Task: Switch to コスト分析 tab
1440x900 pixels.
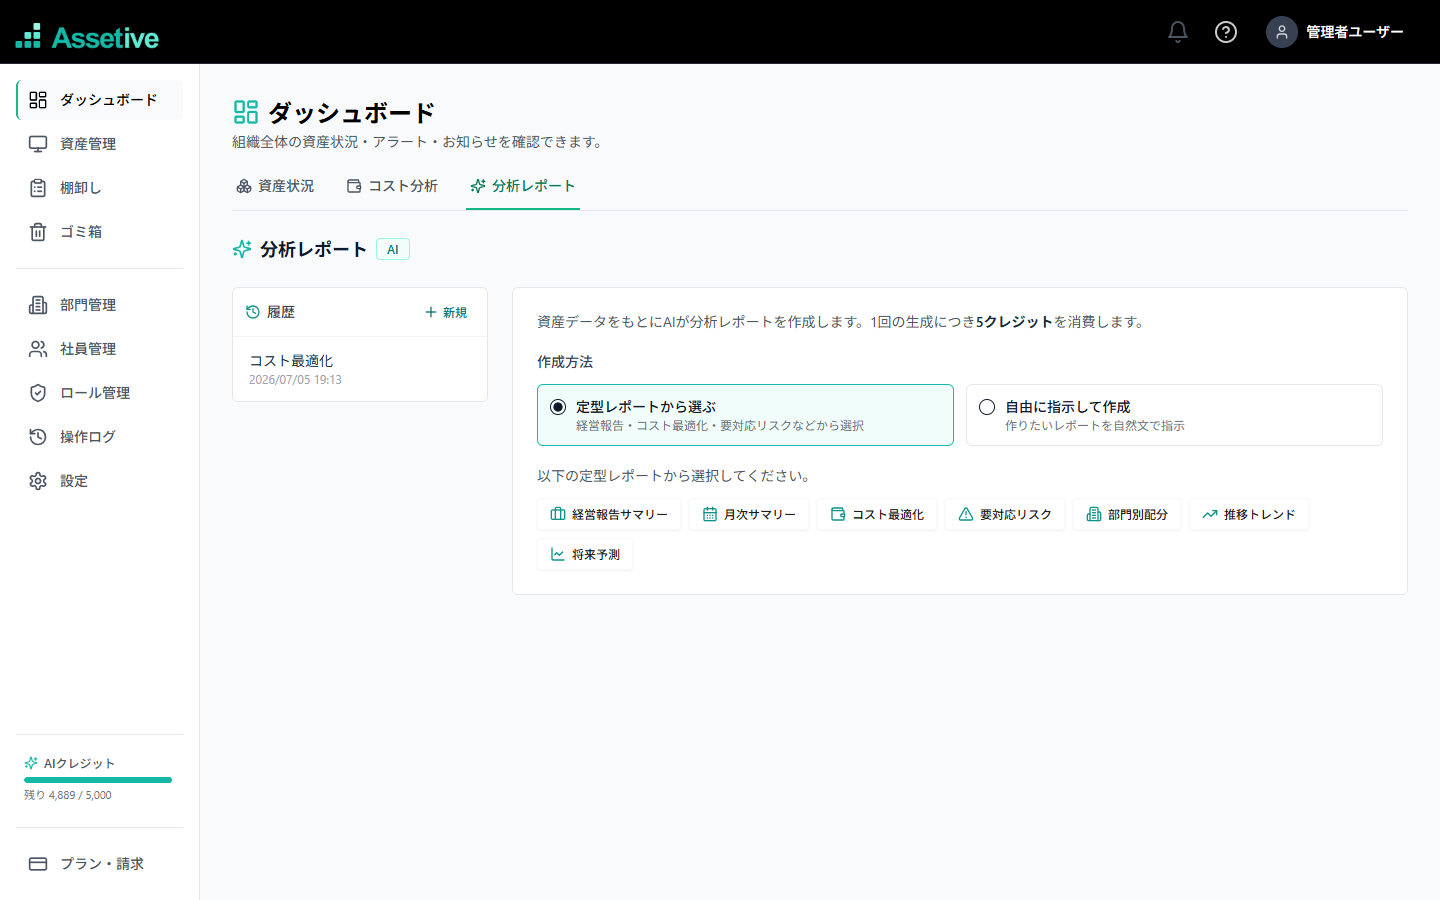Action: [x=392, y=186]
